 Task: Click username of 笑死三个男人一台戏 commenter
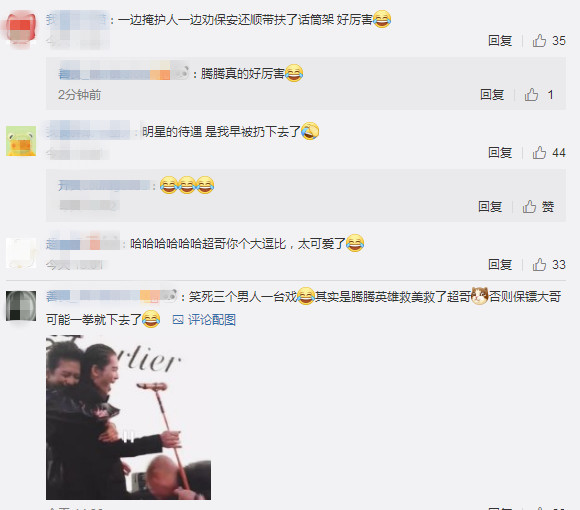tap(111, 296)
